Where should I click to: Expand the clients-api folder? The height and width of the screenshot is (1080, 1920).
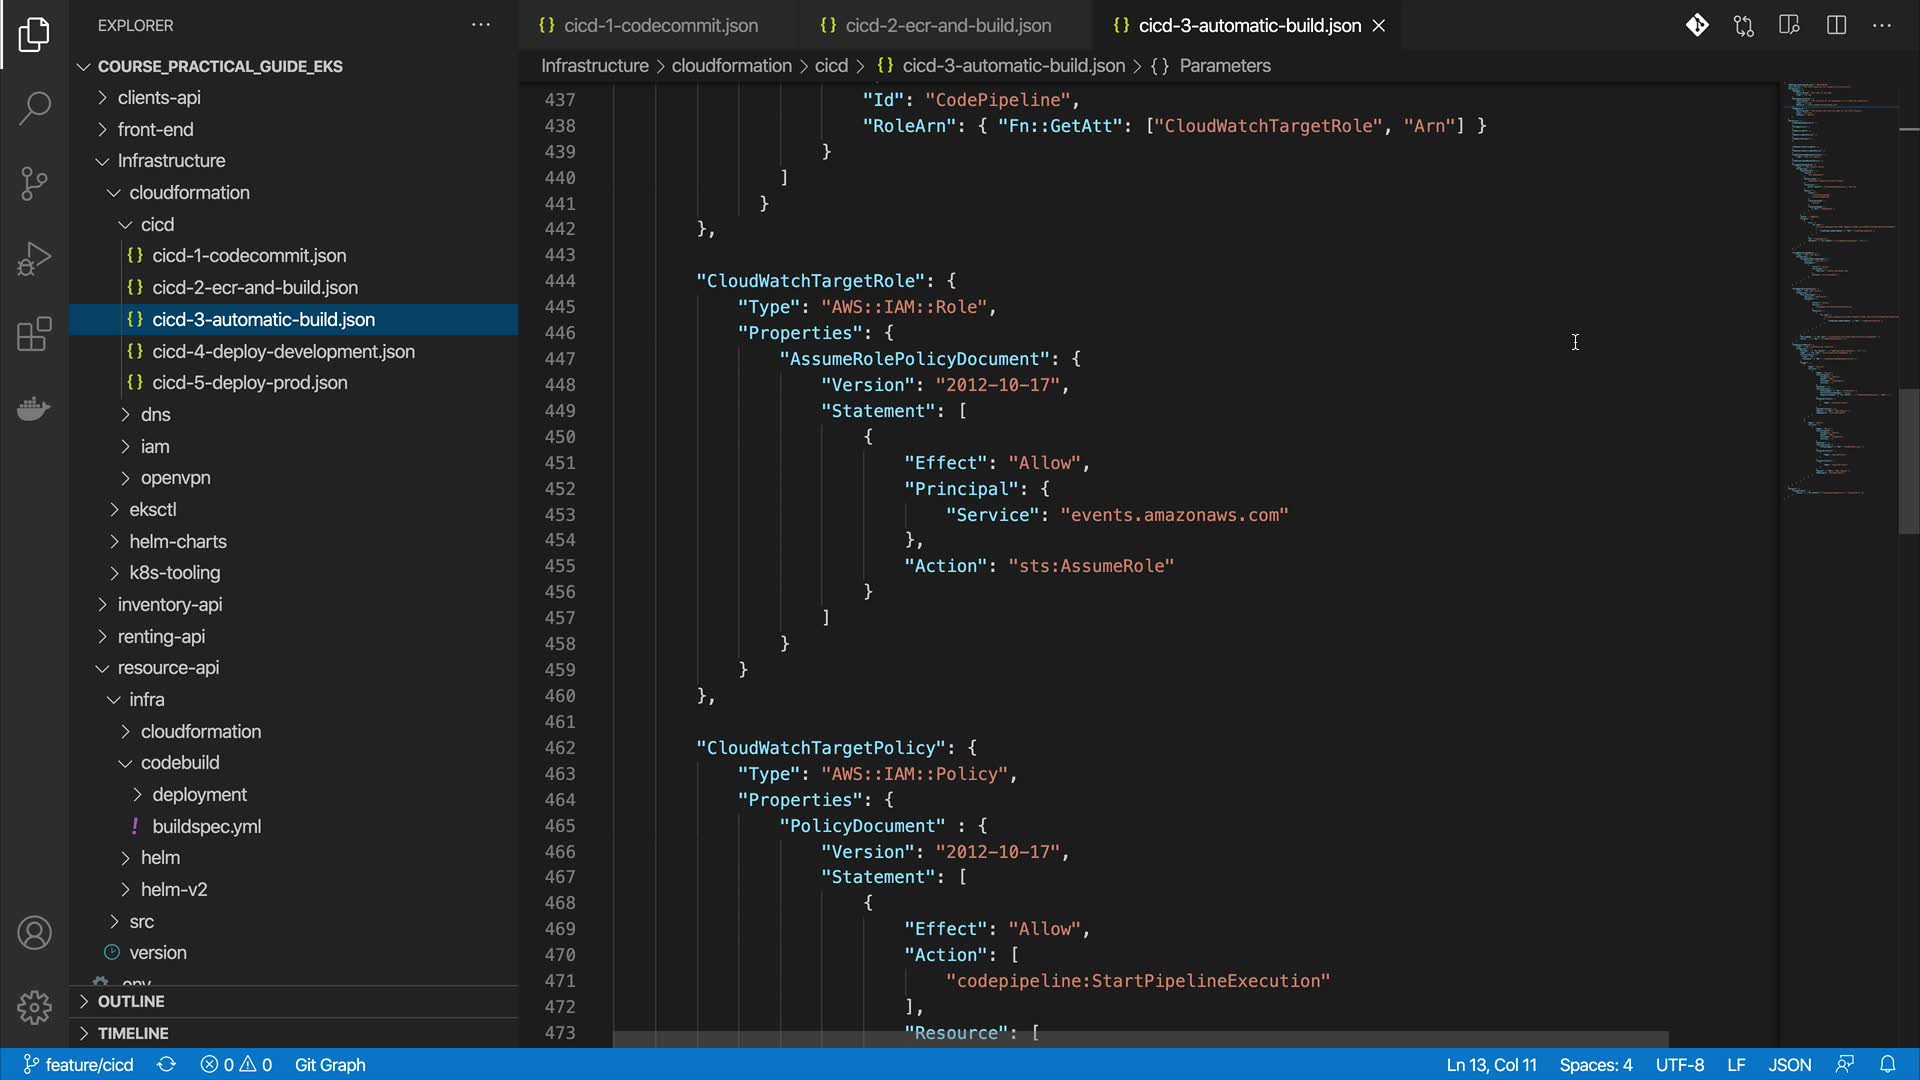pyautogui.click(x=159, y=97)
